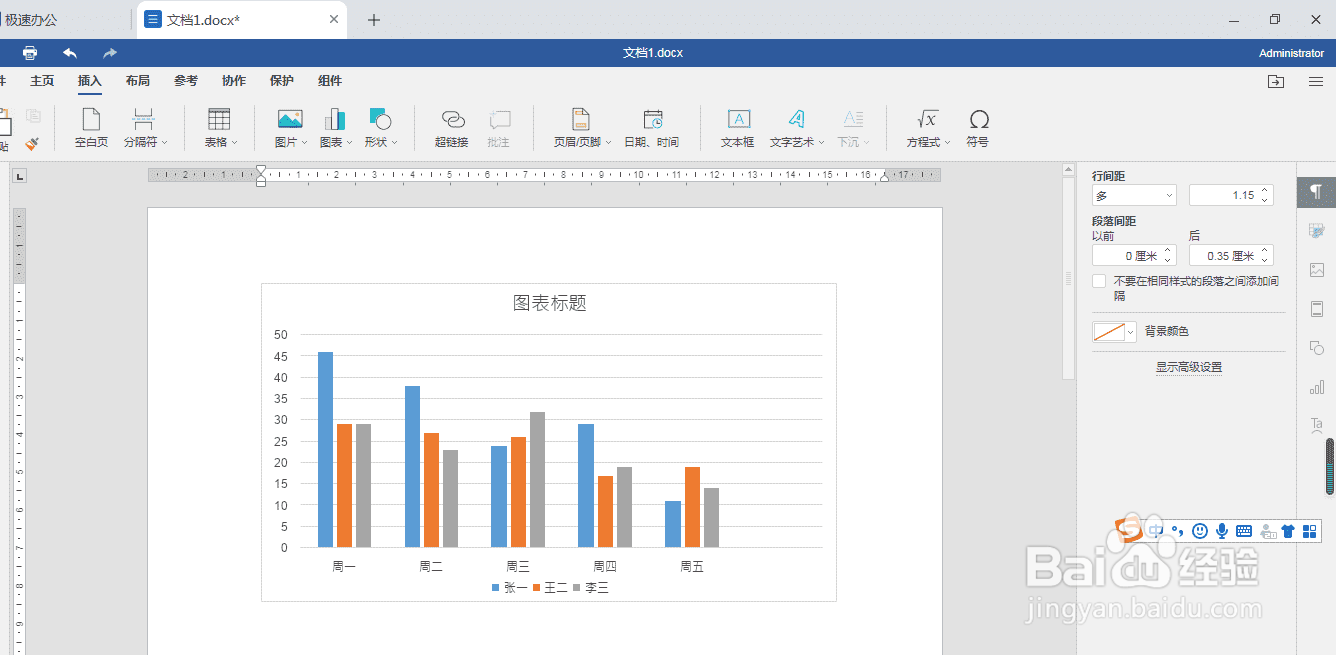The image size is (1336, 655).
Task: Insert word art (文字艺术)
Action: pos(796,128)
